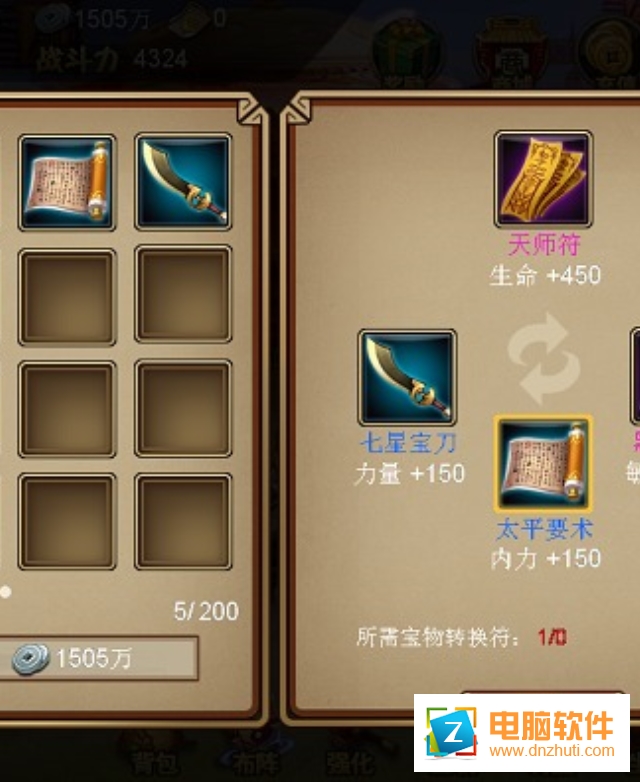Click the empty slot below the sword
The image size is (640, 782).
pyautogui.click(x=183, y=294)
